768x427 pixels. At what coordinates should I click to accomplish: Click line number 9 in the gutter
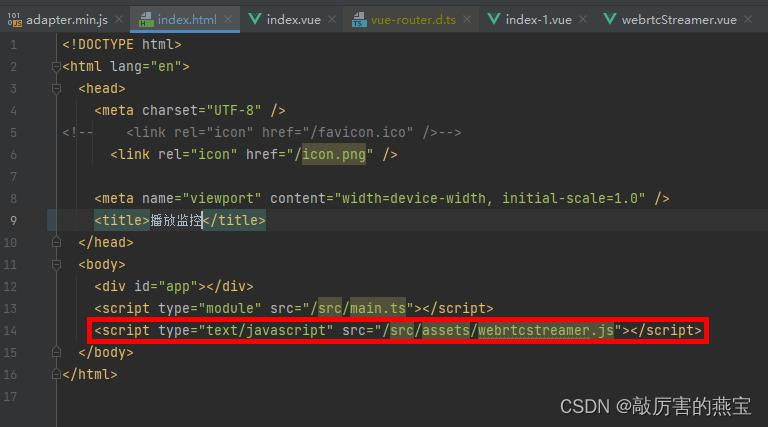click(x=13, y=220)
